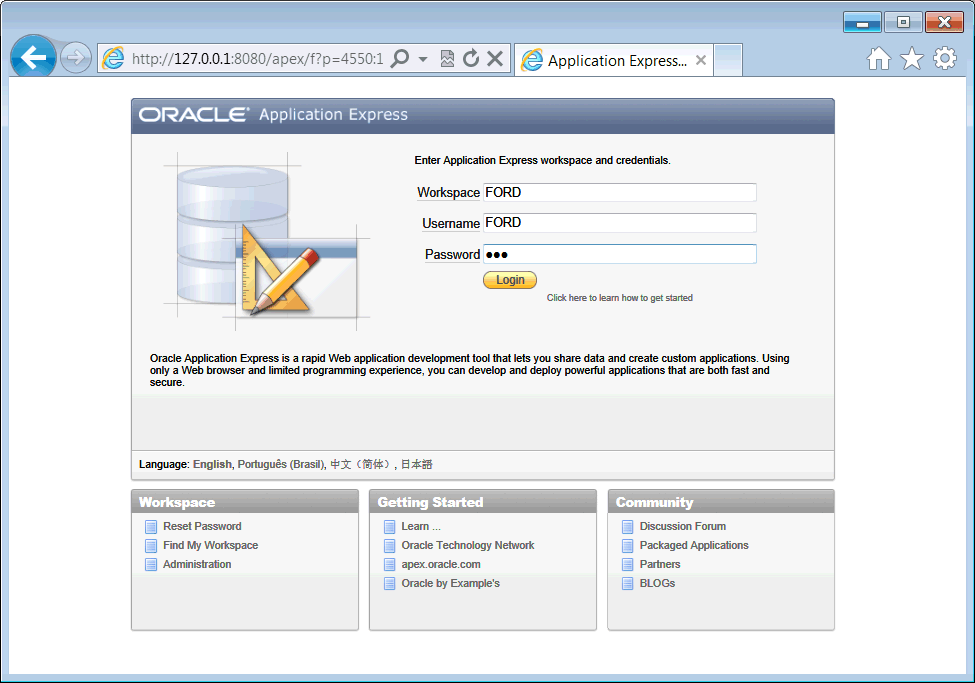The image size is (975, 683).
Task: Open the Packaged Applications link
Action: 694,546
